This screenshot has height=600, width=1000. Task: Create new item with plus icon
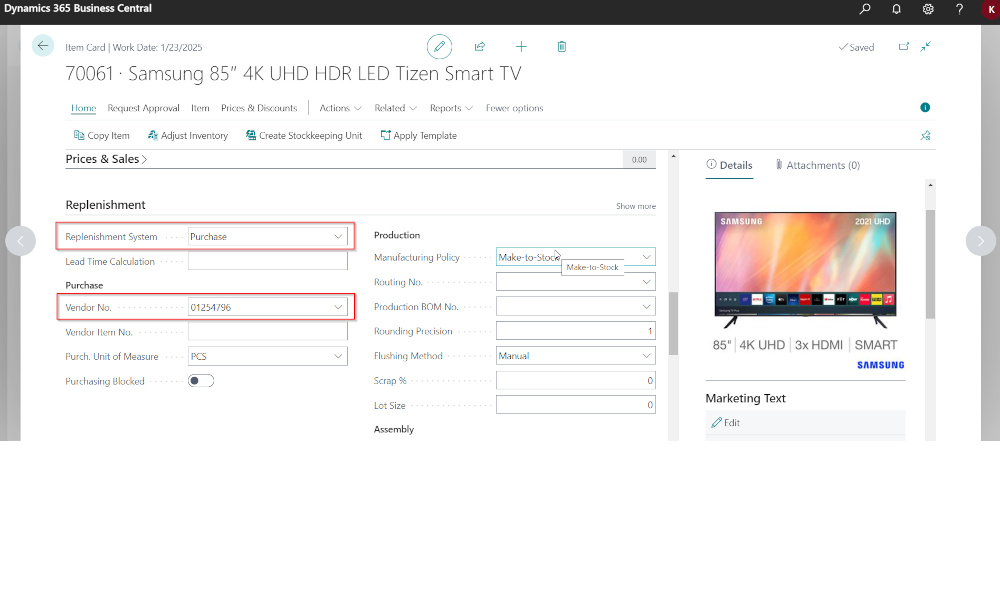pyautogui.click(x=521, y=47)
